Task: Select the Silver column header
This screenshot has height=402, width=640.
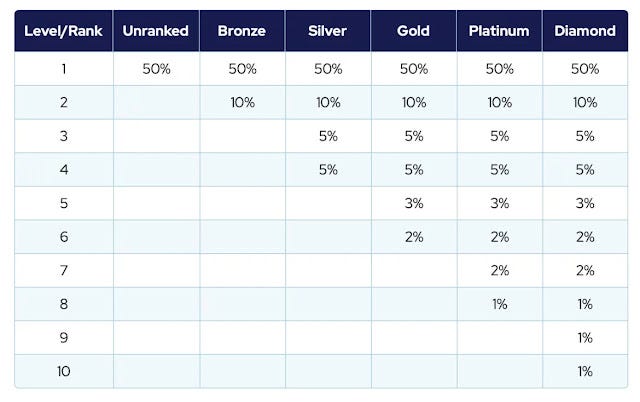Action: (328, 31)
